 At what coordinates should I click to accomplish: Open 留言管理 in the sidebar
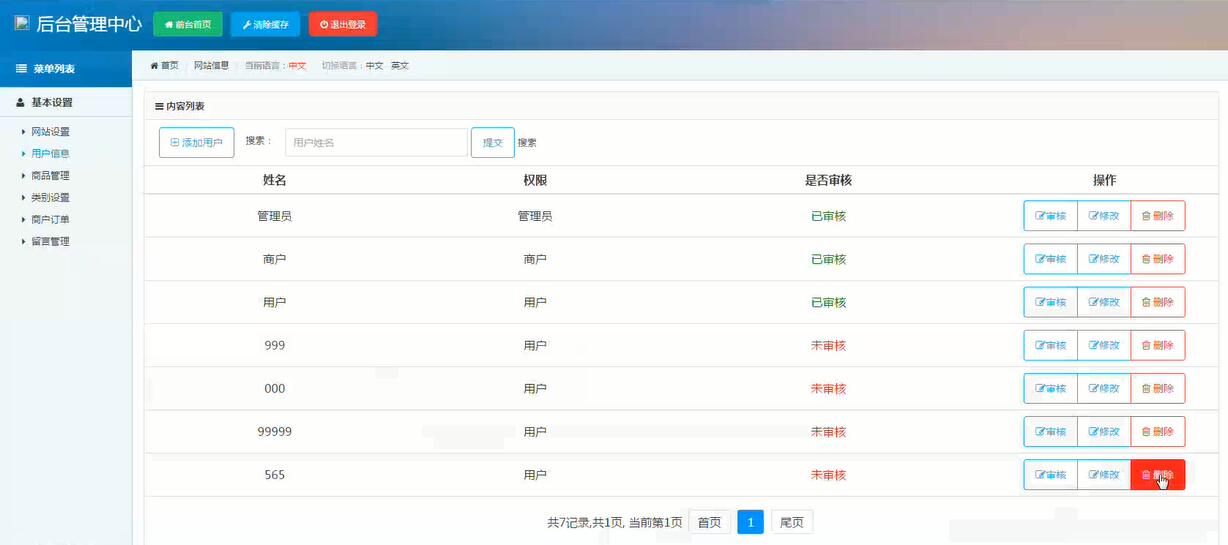point(50,241)
